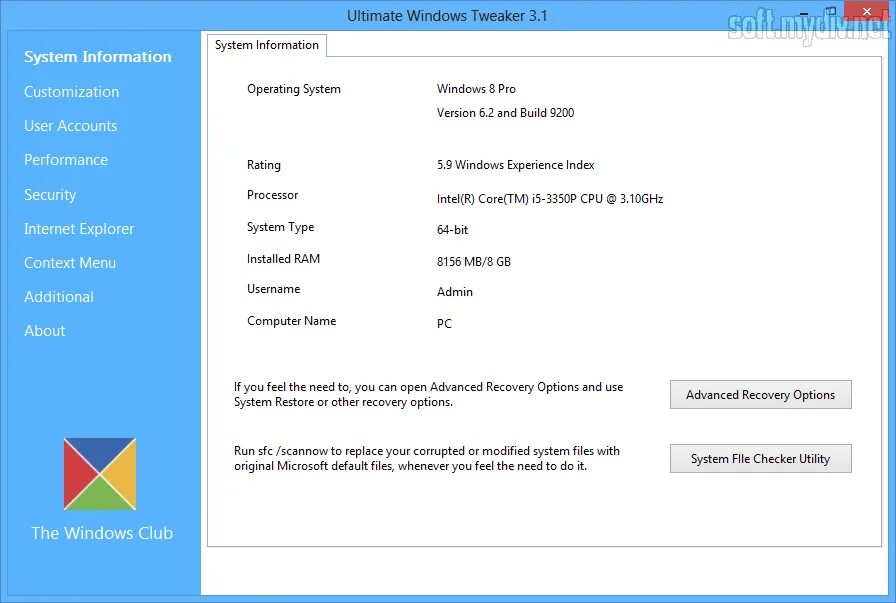Screen dimensions: 896x603
Task: Click the PC computer name value
Action: [444, 324]
